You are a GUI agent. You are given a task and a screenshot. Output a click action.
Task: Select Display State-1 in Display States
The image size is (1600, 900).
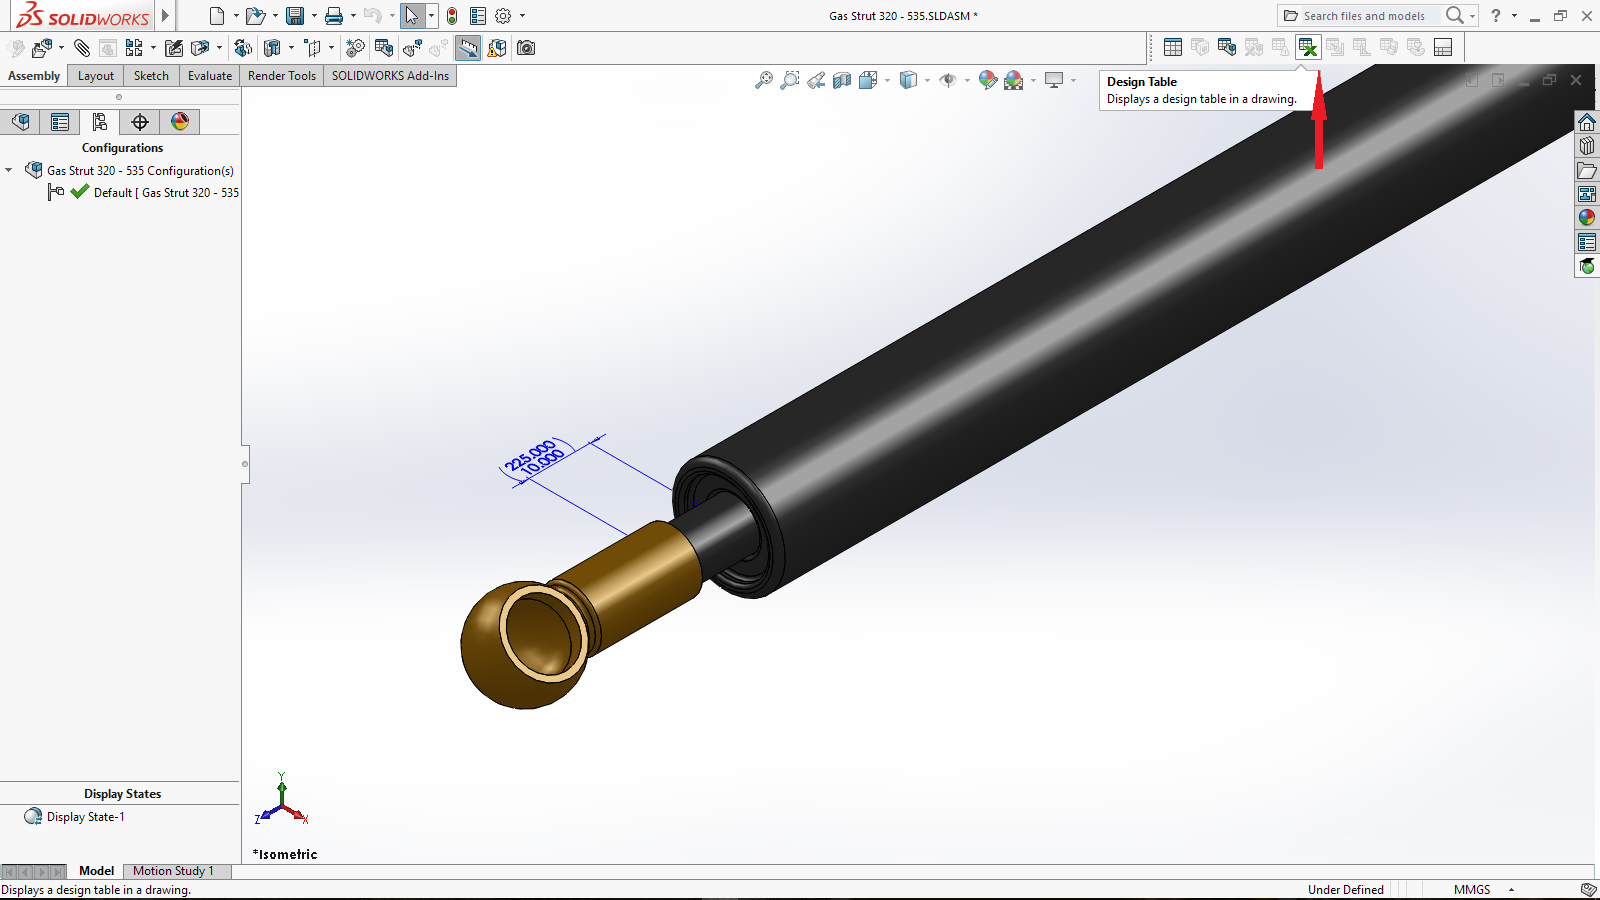[86, 817]
